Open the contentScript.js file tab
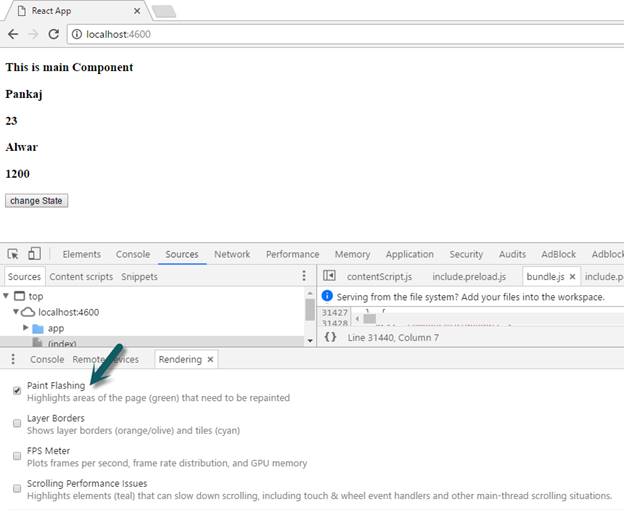 pyautogui.click(x=379, y=277)
